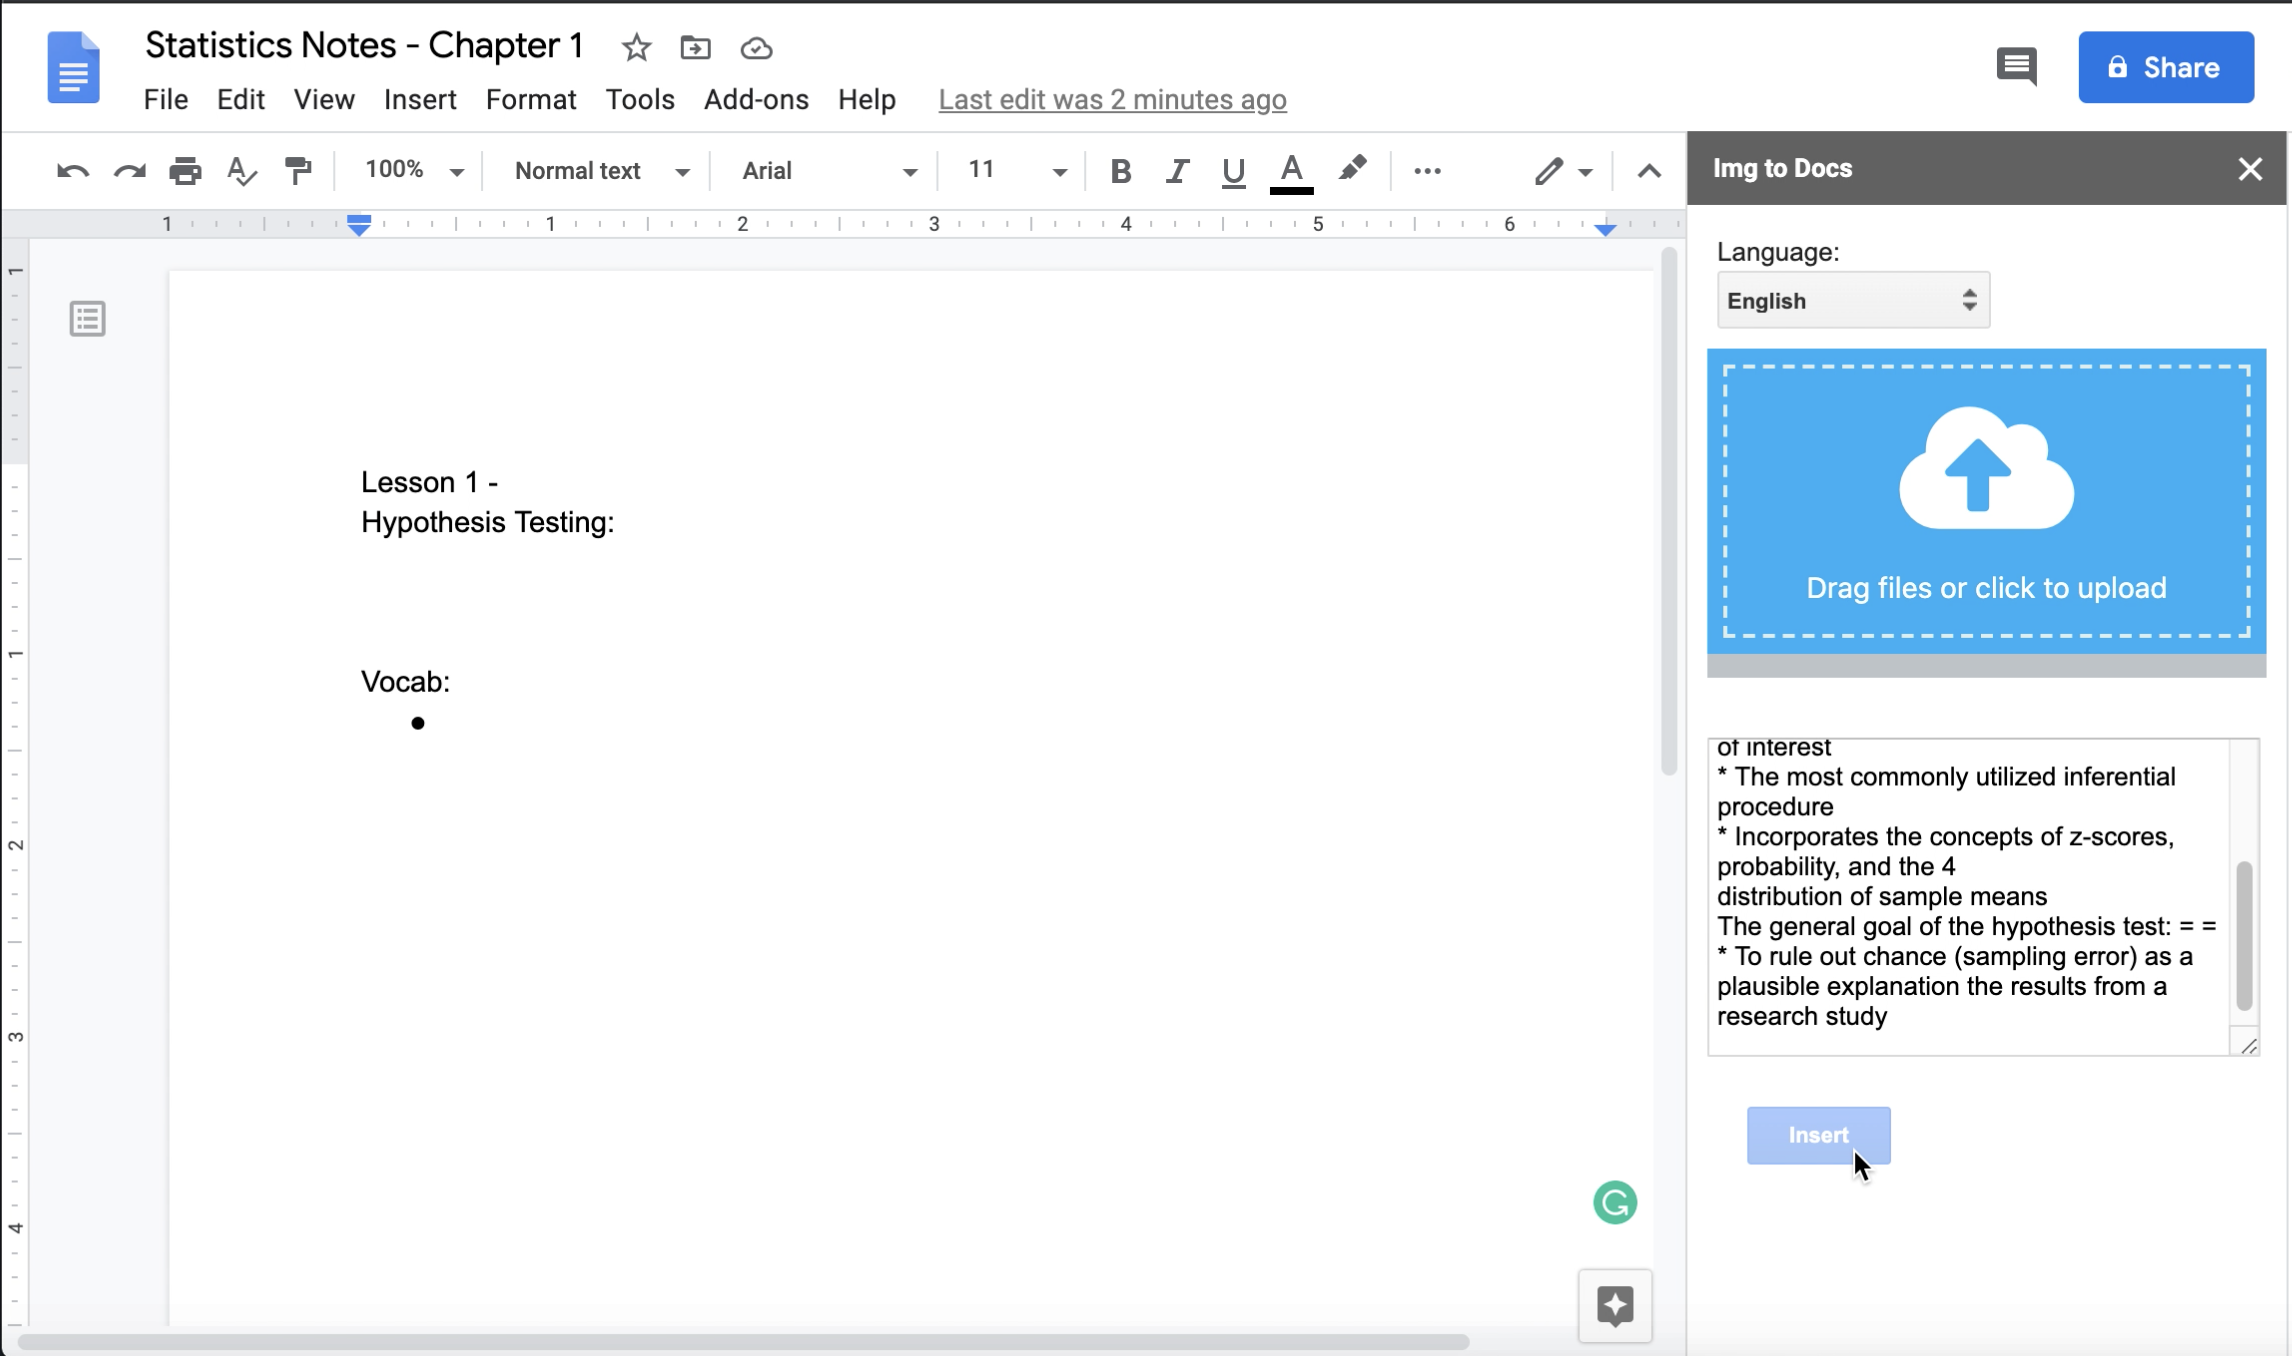Click the more options ellipsis icon
The image size is (2292, 1356).
click(1427, 171)
